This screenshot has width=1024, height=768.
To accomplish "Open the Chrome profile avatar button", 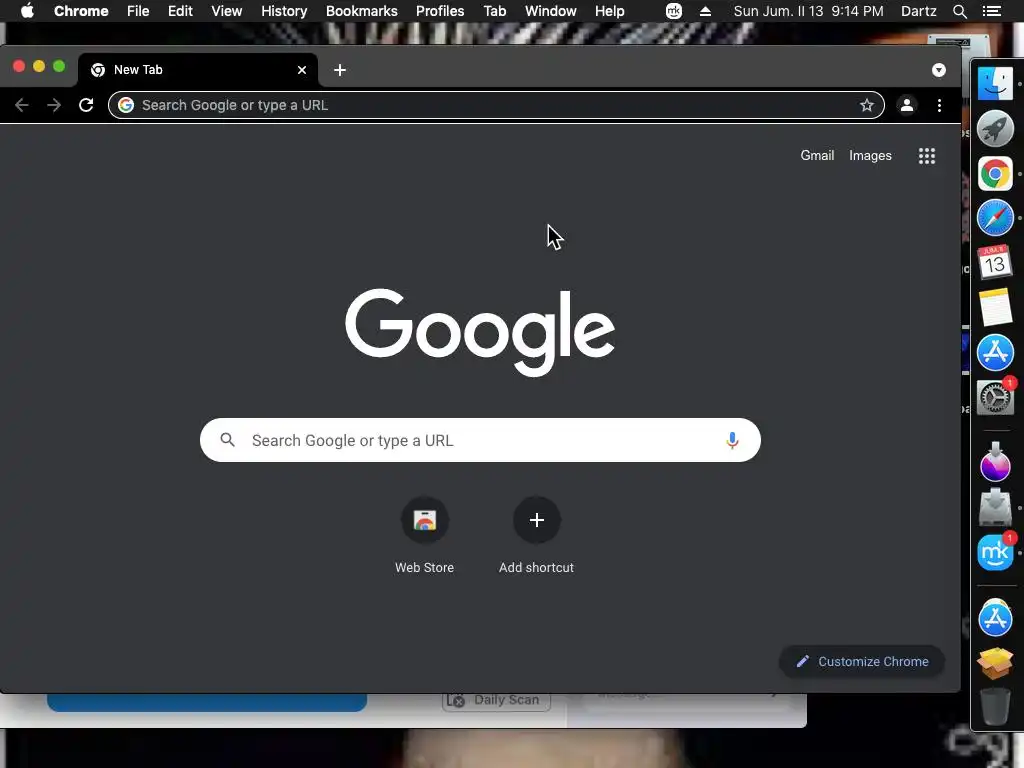I will tap(906, 105).
